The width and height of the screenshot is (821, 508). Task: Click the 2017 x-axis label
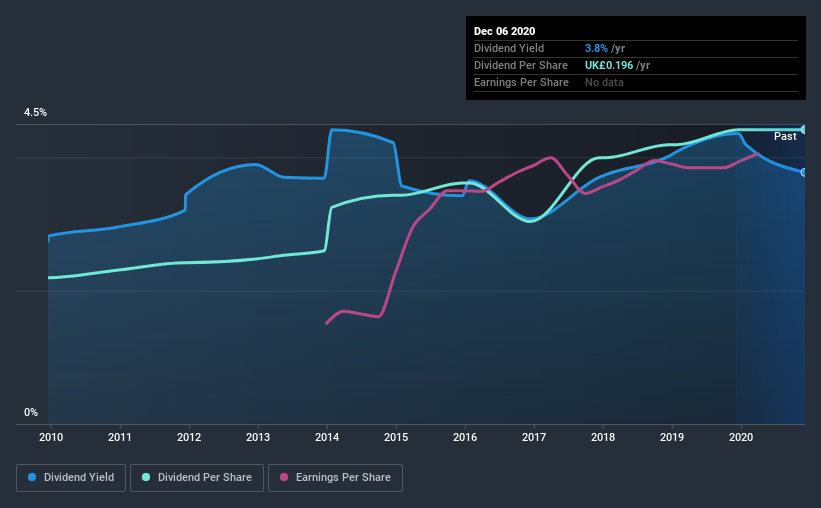(534, 437)
